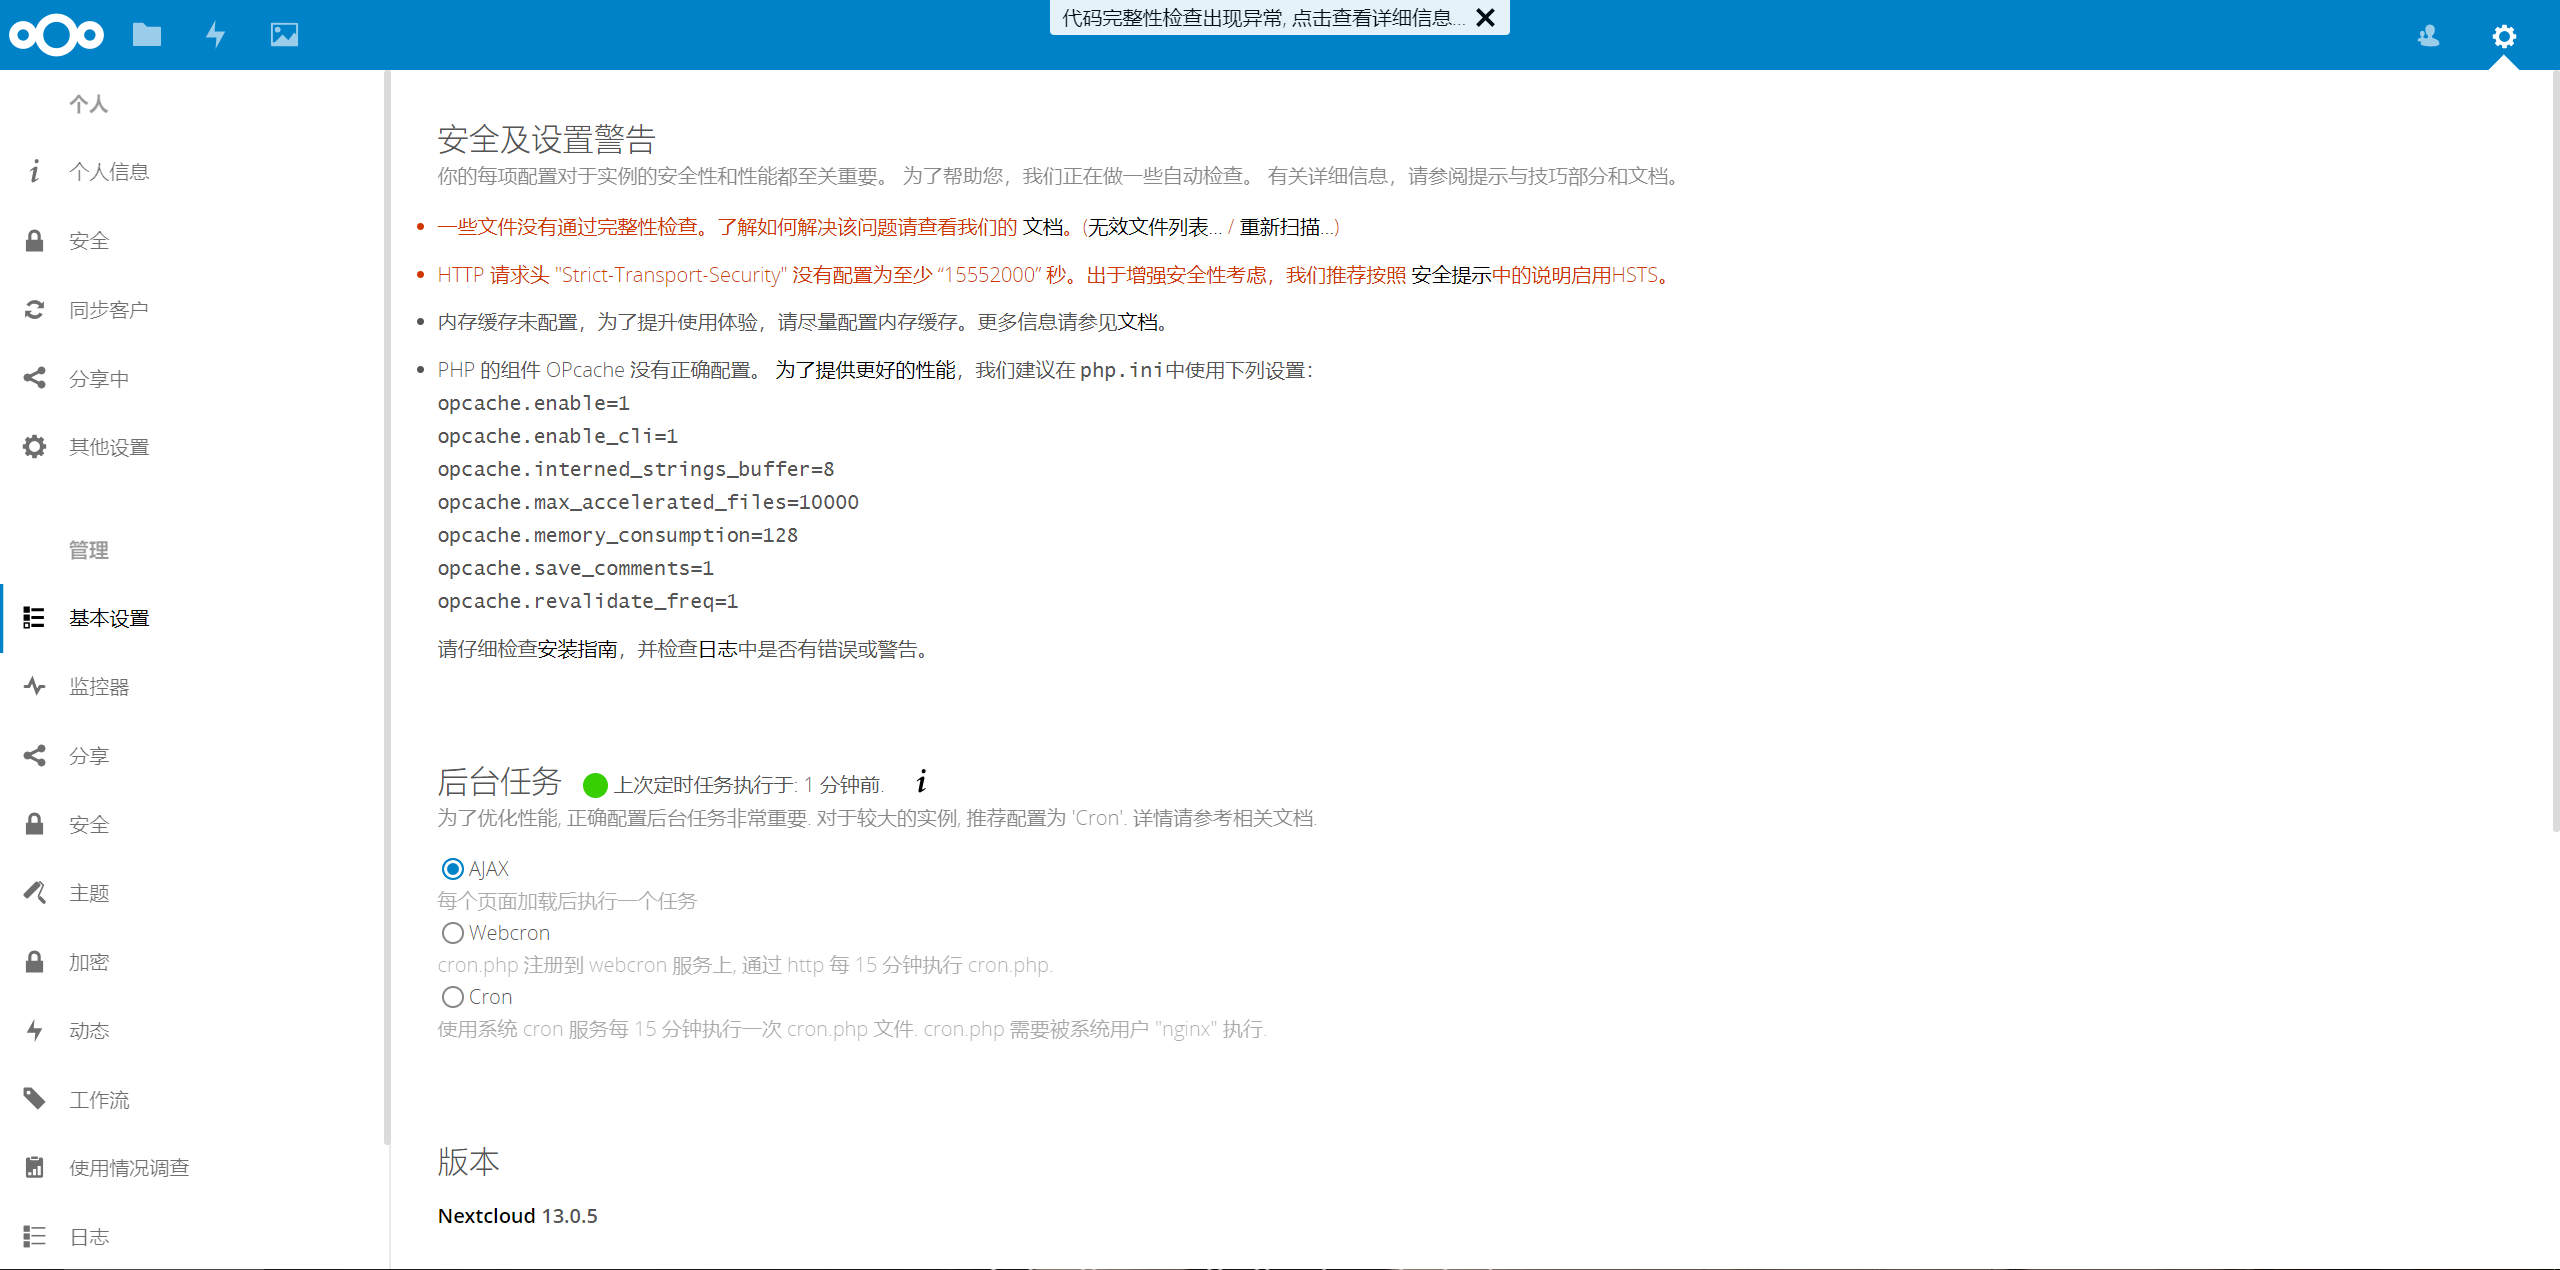
Task: Open 监控器 in the admin sidebar
Action: 99,687
